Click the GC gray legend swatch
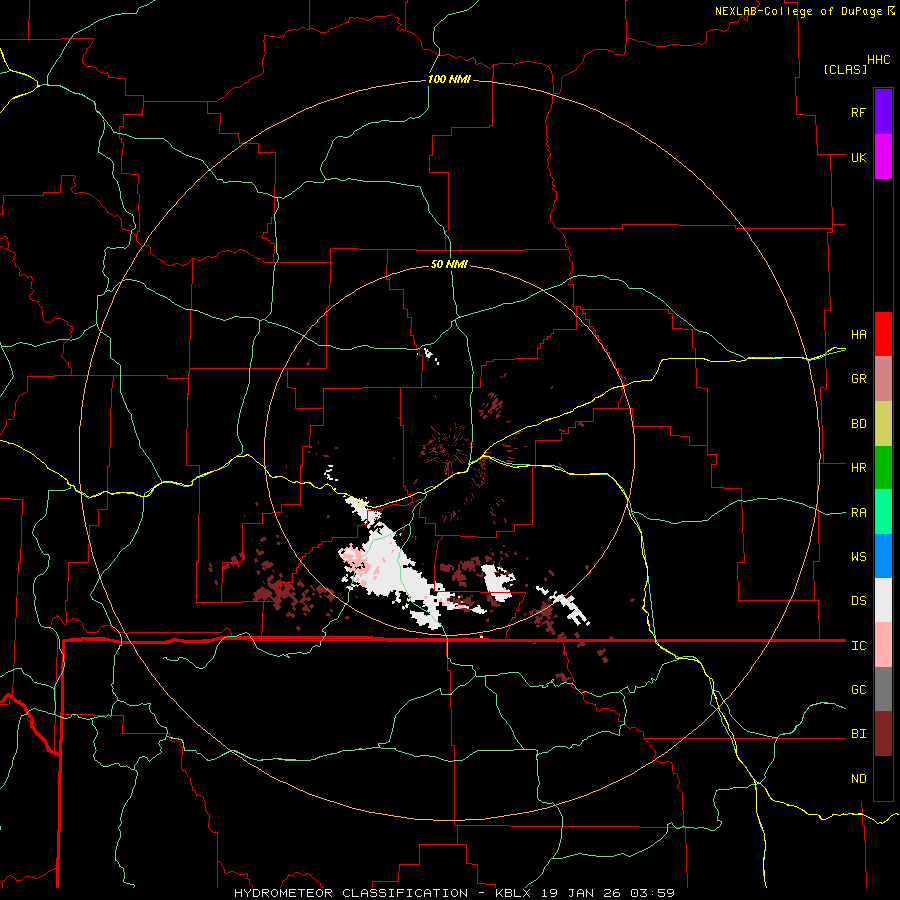The height and width of the screenshot is (900, 900). pos(883,689)
